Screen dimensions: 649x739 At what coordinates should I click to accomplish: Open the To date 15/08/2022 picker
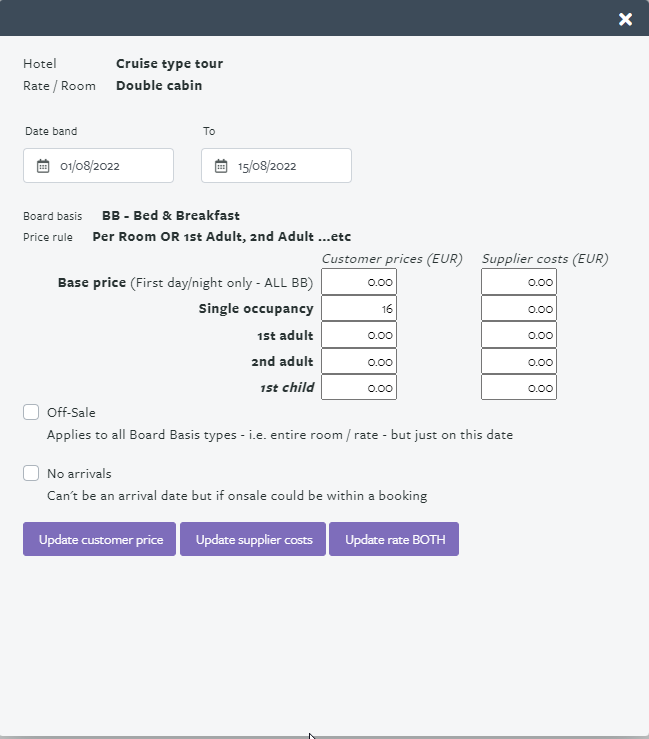tap(276, 165)
